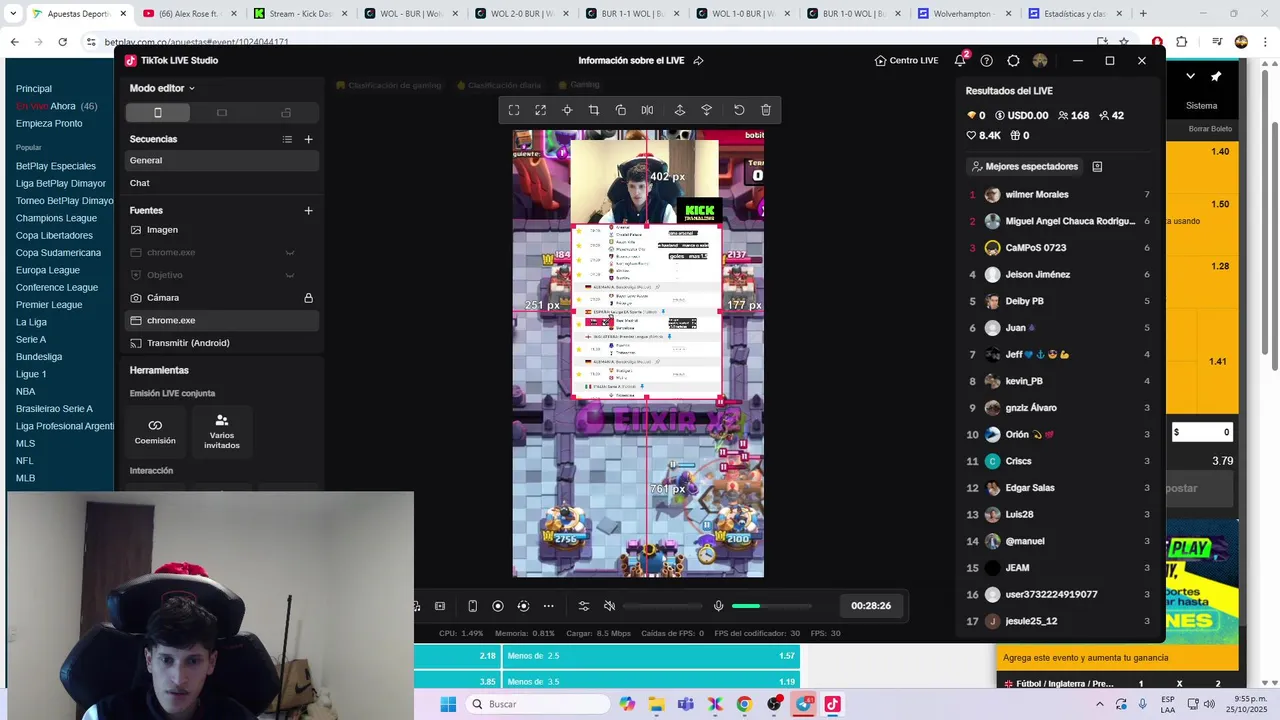The image size is (1280, 720).
Task: Click the Chrome icon in taskbar
Action: pos(744,704)
